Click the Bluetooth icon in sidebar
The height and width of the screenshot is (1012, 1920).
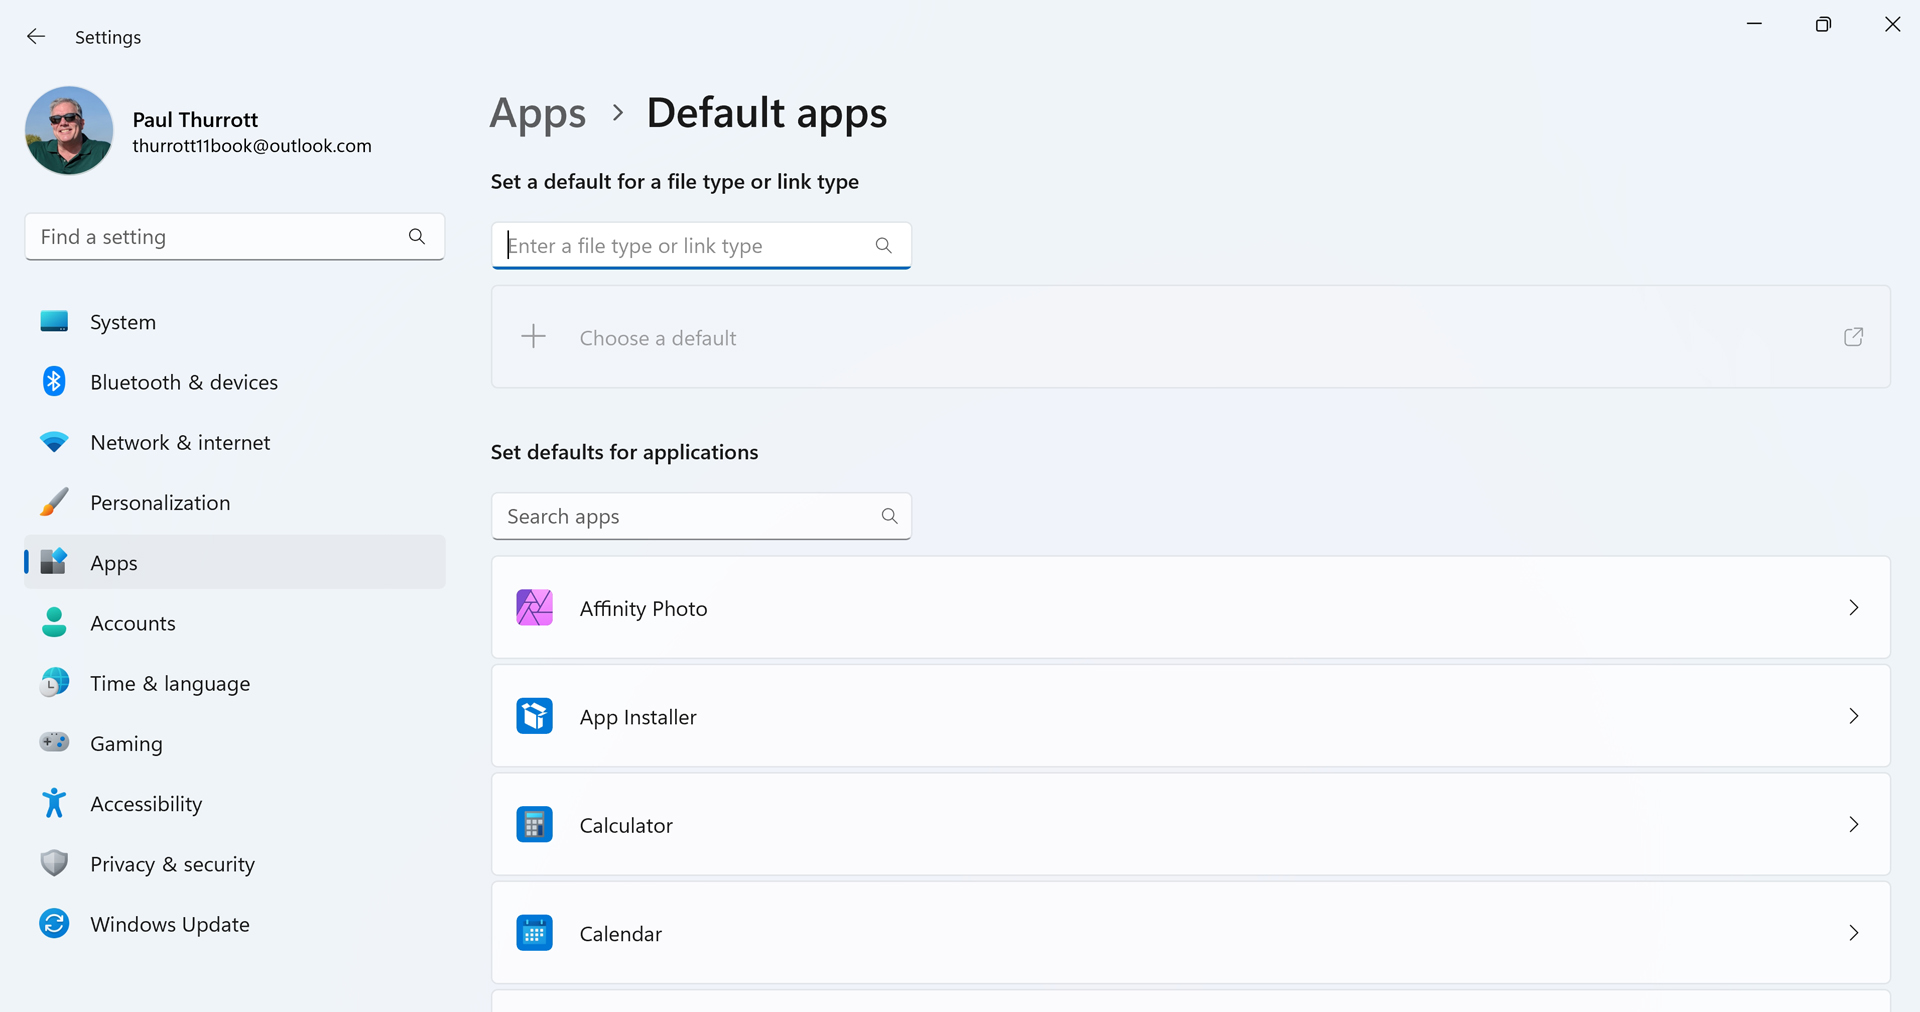[54, 382]
